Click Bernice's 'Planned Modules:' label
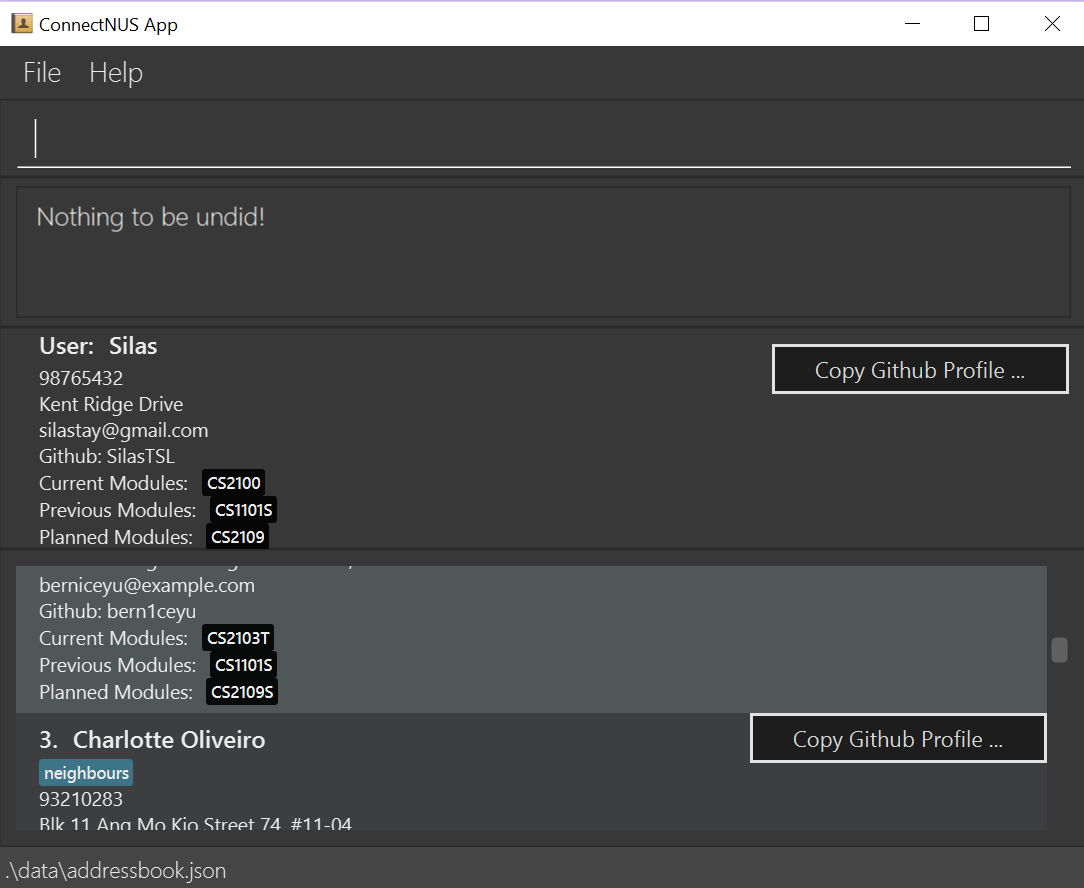This screenshot has height=888, width=1084. 115,692
